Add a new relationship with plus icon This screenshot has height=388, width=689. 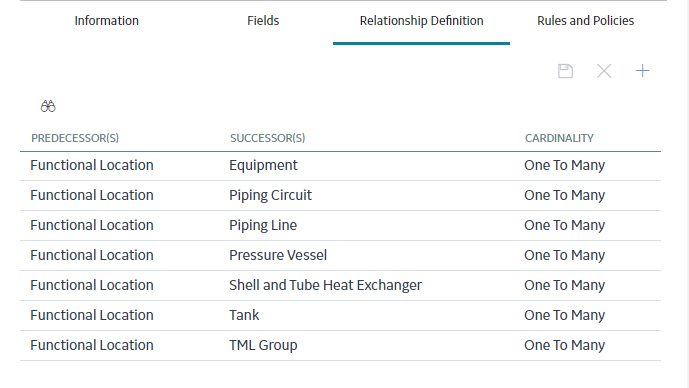642,71
